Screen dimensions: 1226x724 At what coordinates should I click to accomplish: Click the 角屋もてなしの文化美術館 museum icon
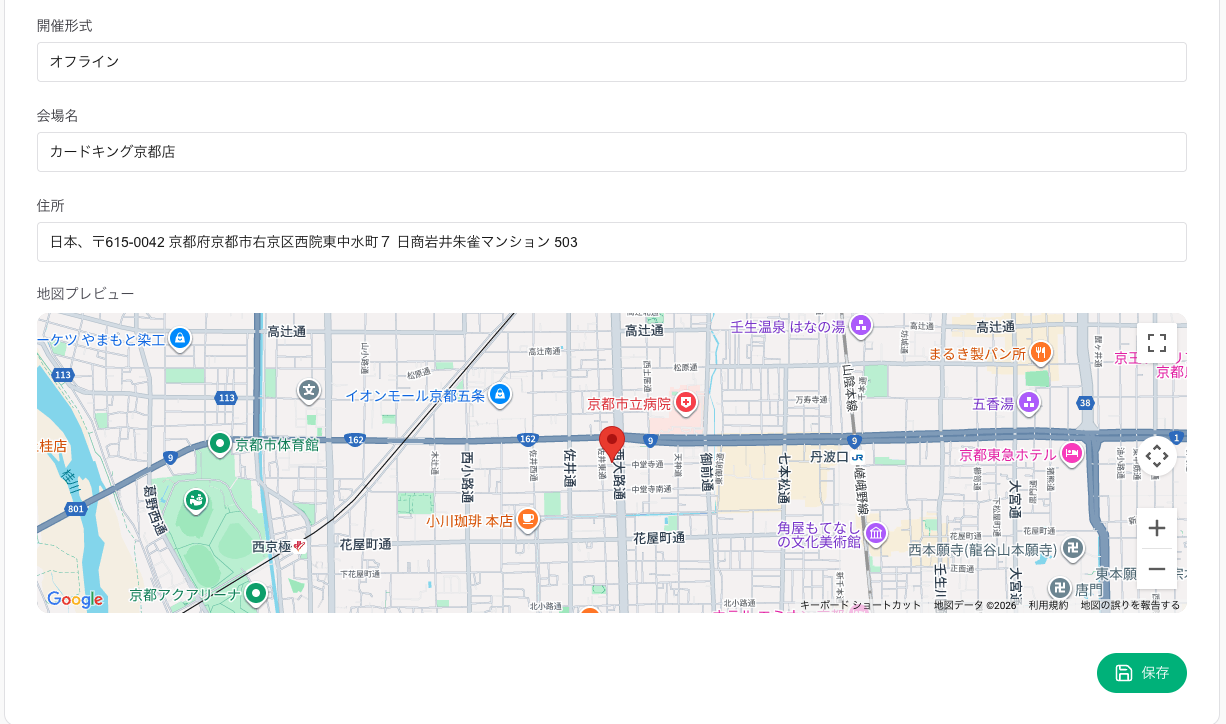(876, 533)
